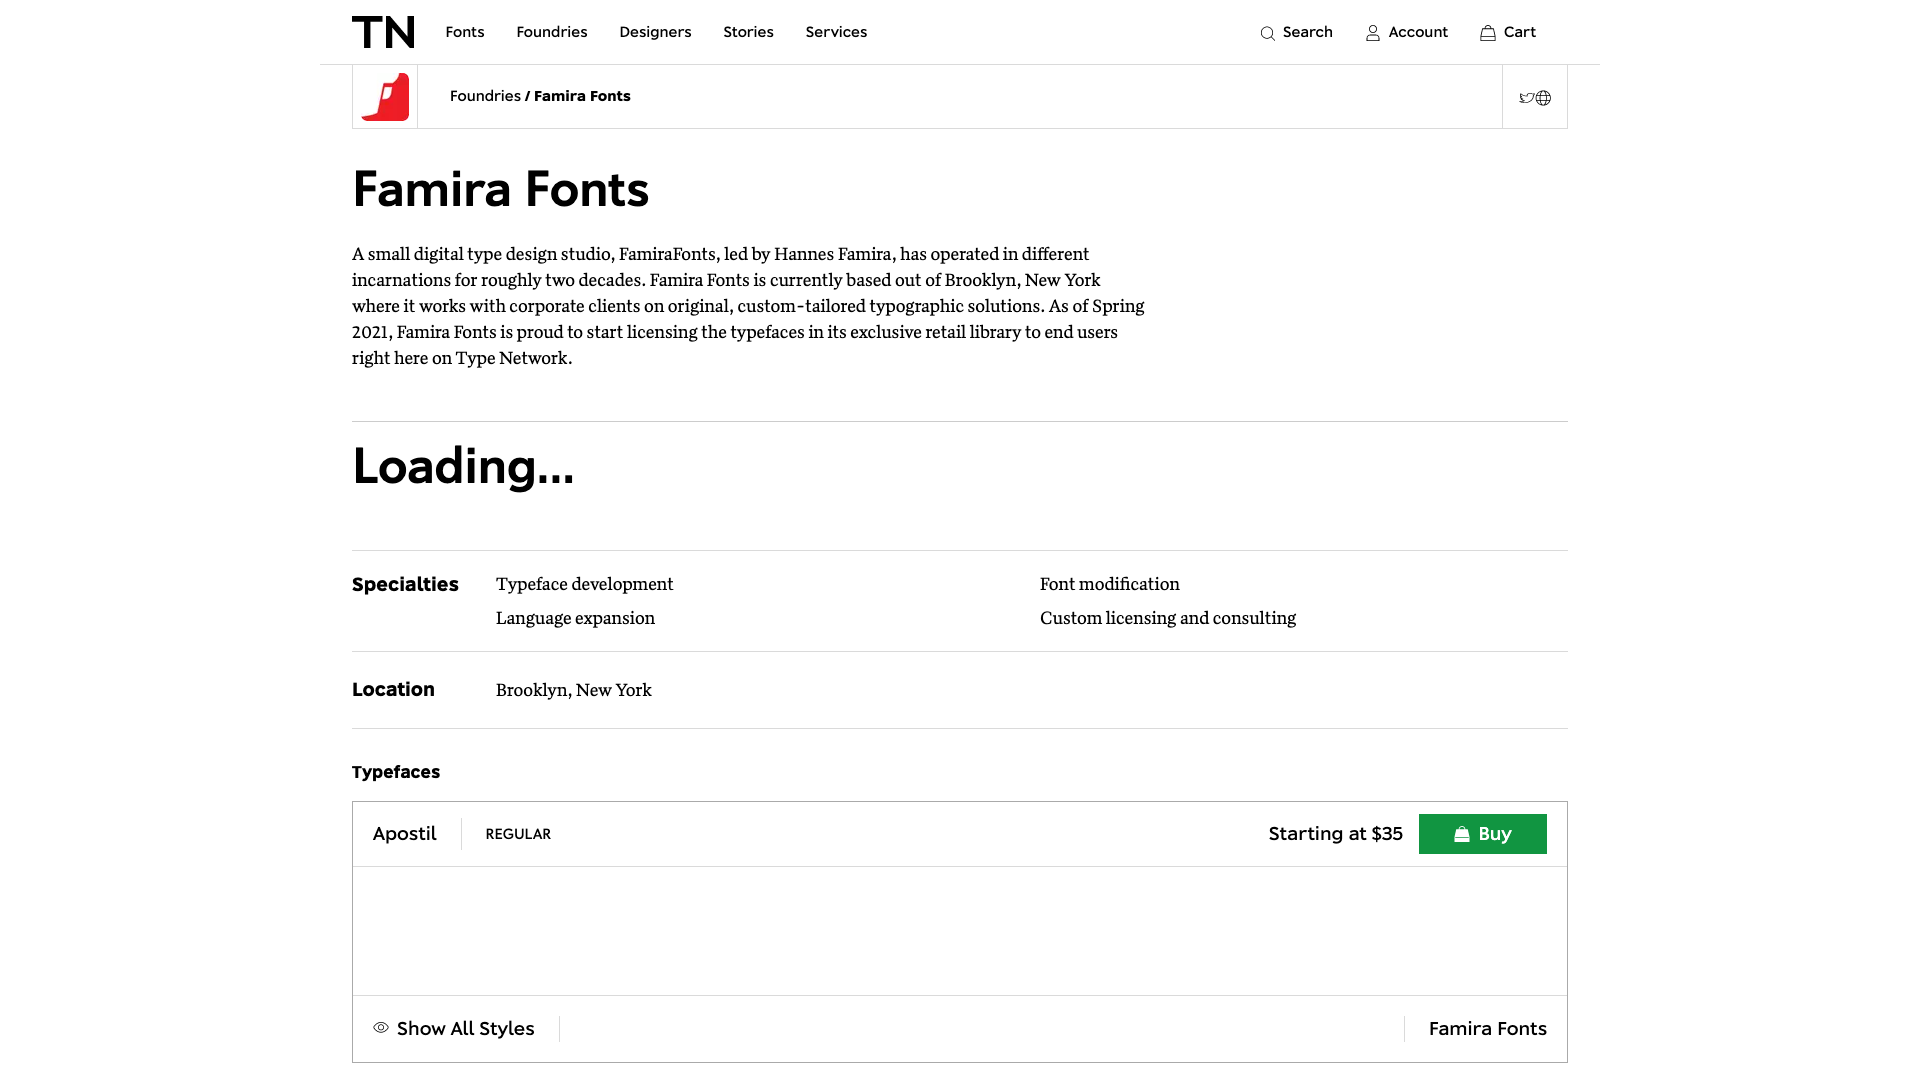
Task: Open the Apostil typeface name
Action: point(405,834)
